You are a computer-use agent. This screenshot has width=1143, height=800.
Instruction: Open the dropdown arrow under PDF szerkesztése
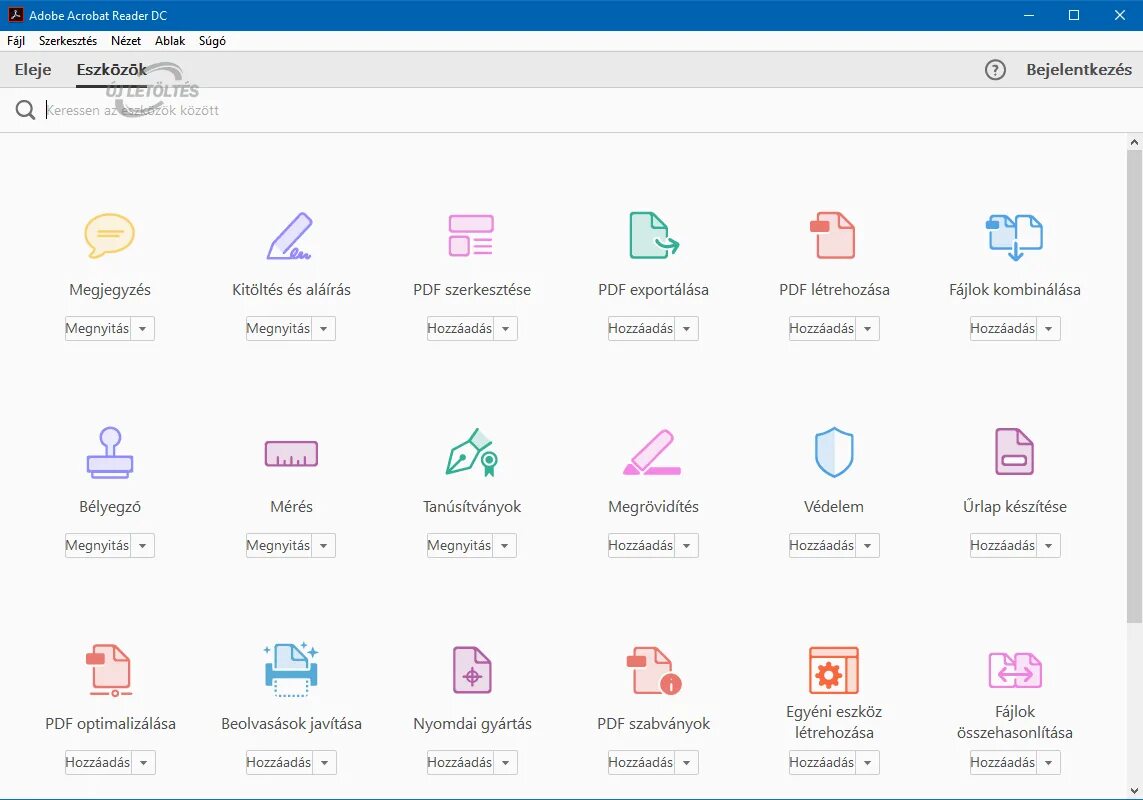[x=506, y=329]
